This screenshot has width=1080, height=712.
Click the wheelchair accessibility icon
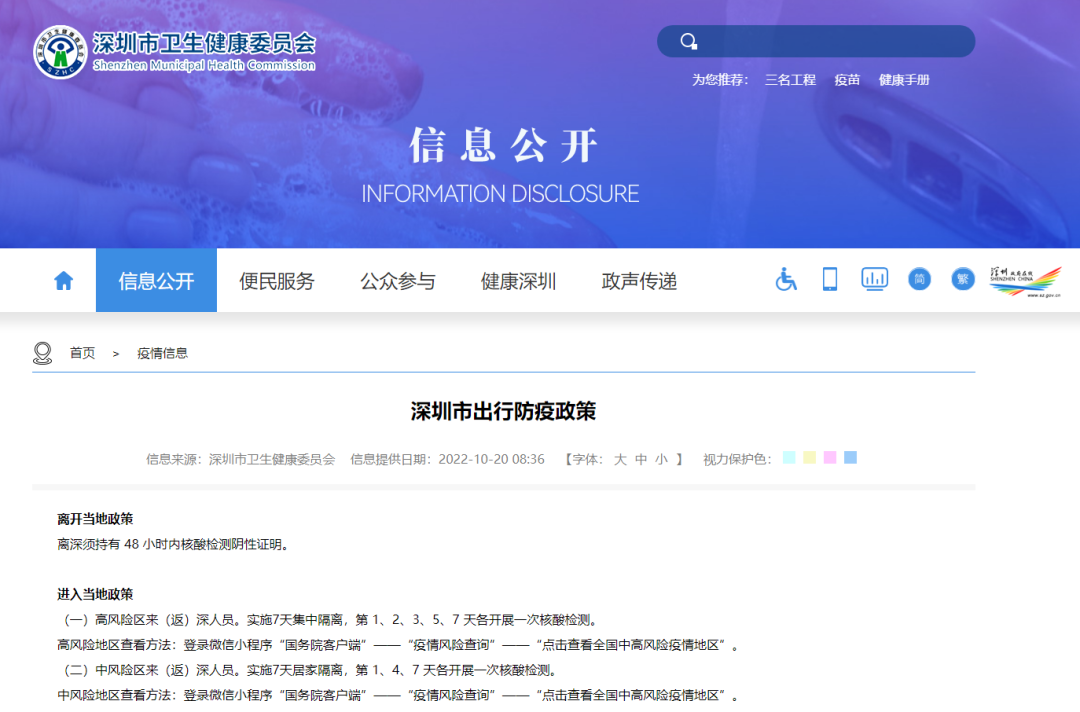click(x=785, y=279)
